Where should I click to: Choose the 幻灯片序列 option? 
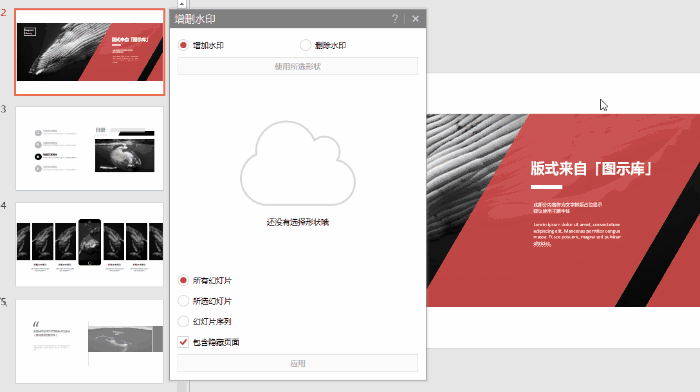click(x=183, y=321)
